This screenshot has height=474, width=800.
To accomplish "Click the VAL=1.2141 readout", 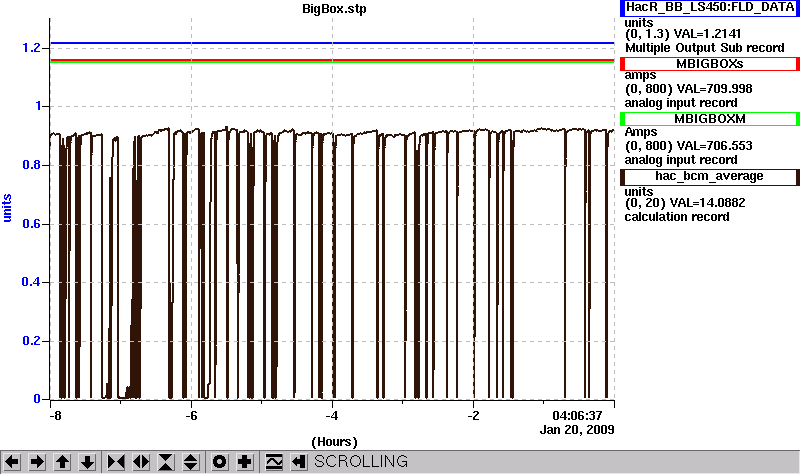I will (x=707, y=34).
